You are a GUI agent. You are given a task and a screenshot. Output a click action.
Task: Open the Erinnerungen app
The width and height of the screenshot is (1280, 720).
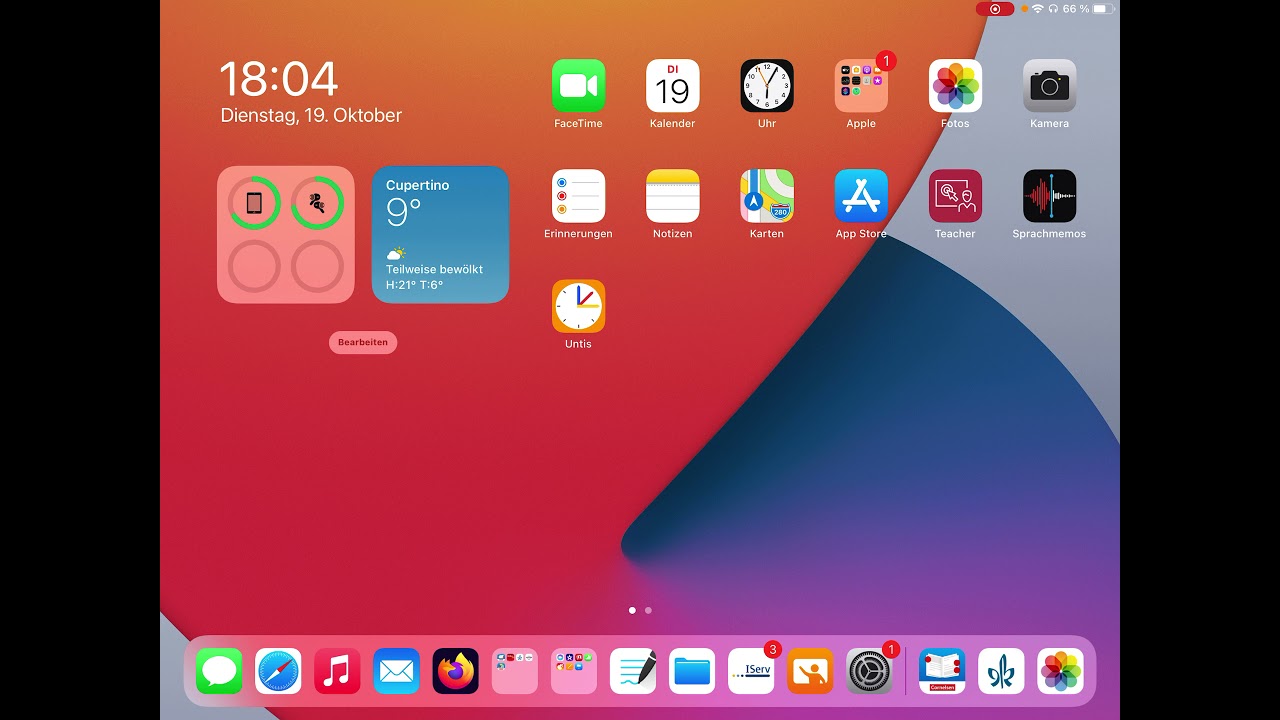578,196
